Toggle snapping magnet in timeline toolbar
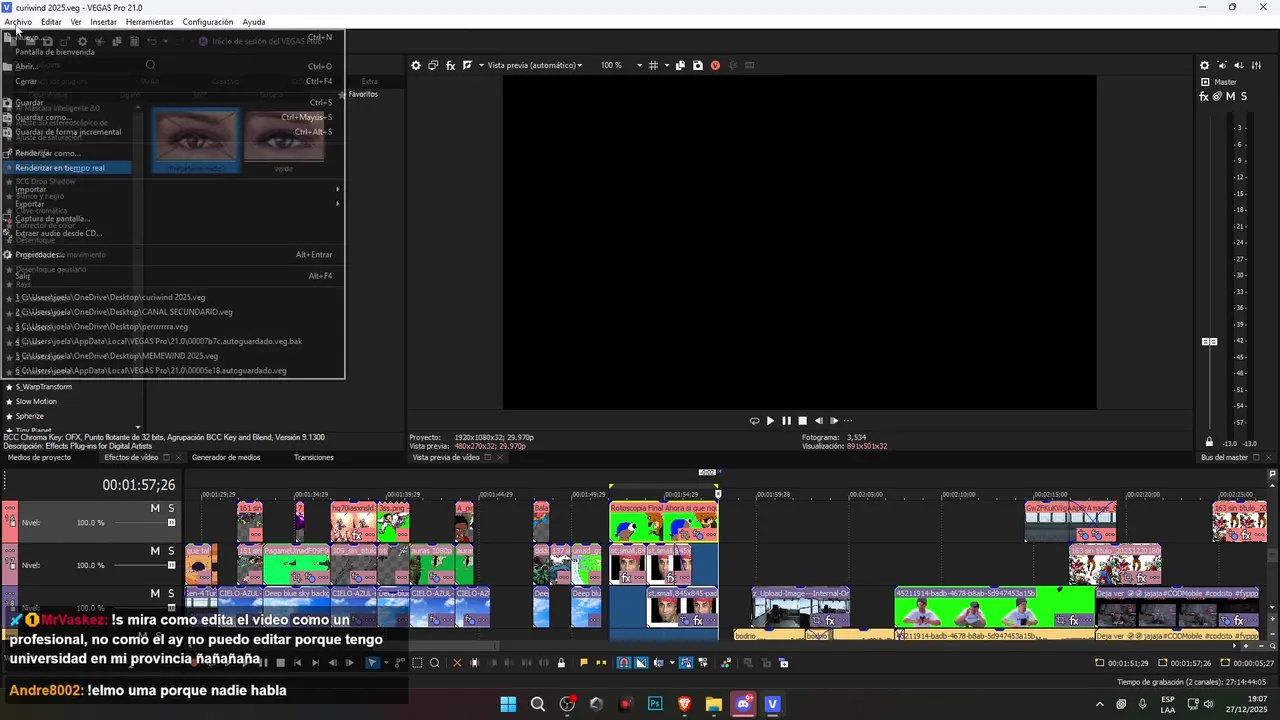The width and height of the screenshot is (1280, 720). tap(623, 662)
